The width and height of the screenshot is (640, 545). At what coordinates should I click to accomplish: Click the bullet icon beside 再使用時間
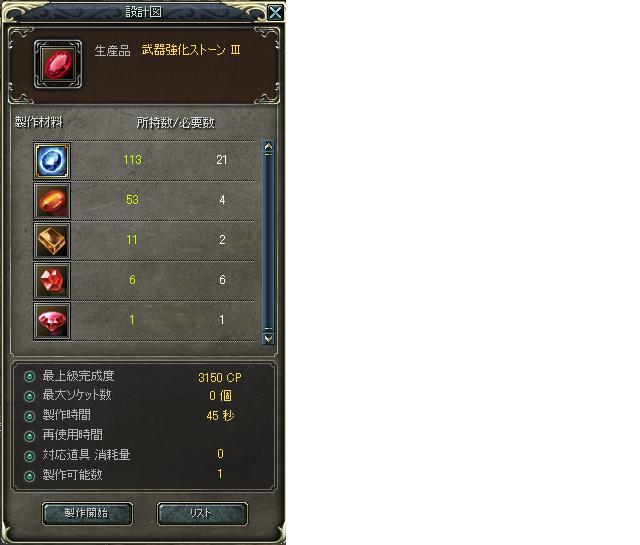(x=29, y=436)
